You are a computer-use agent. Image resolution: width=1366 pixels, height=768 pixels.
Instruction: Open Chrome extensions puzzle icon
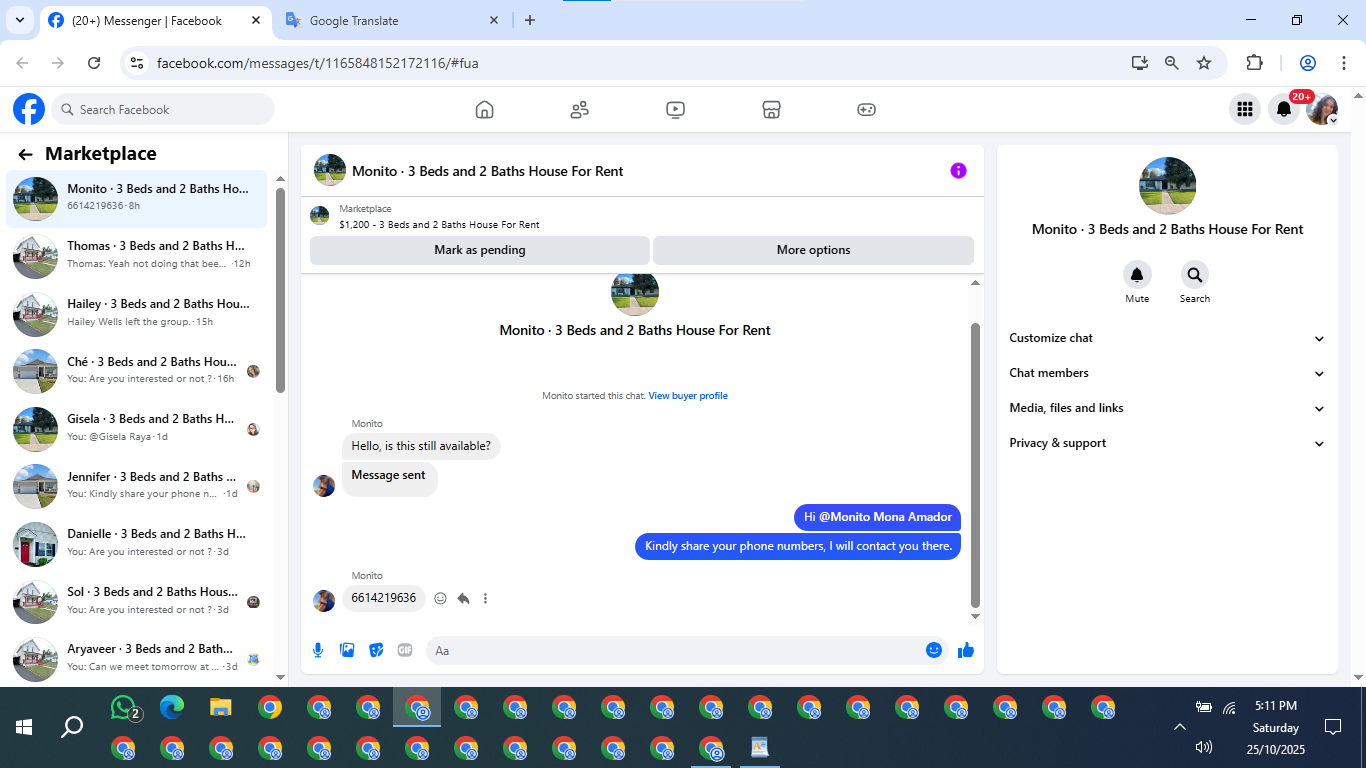point(1254,63)
